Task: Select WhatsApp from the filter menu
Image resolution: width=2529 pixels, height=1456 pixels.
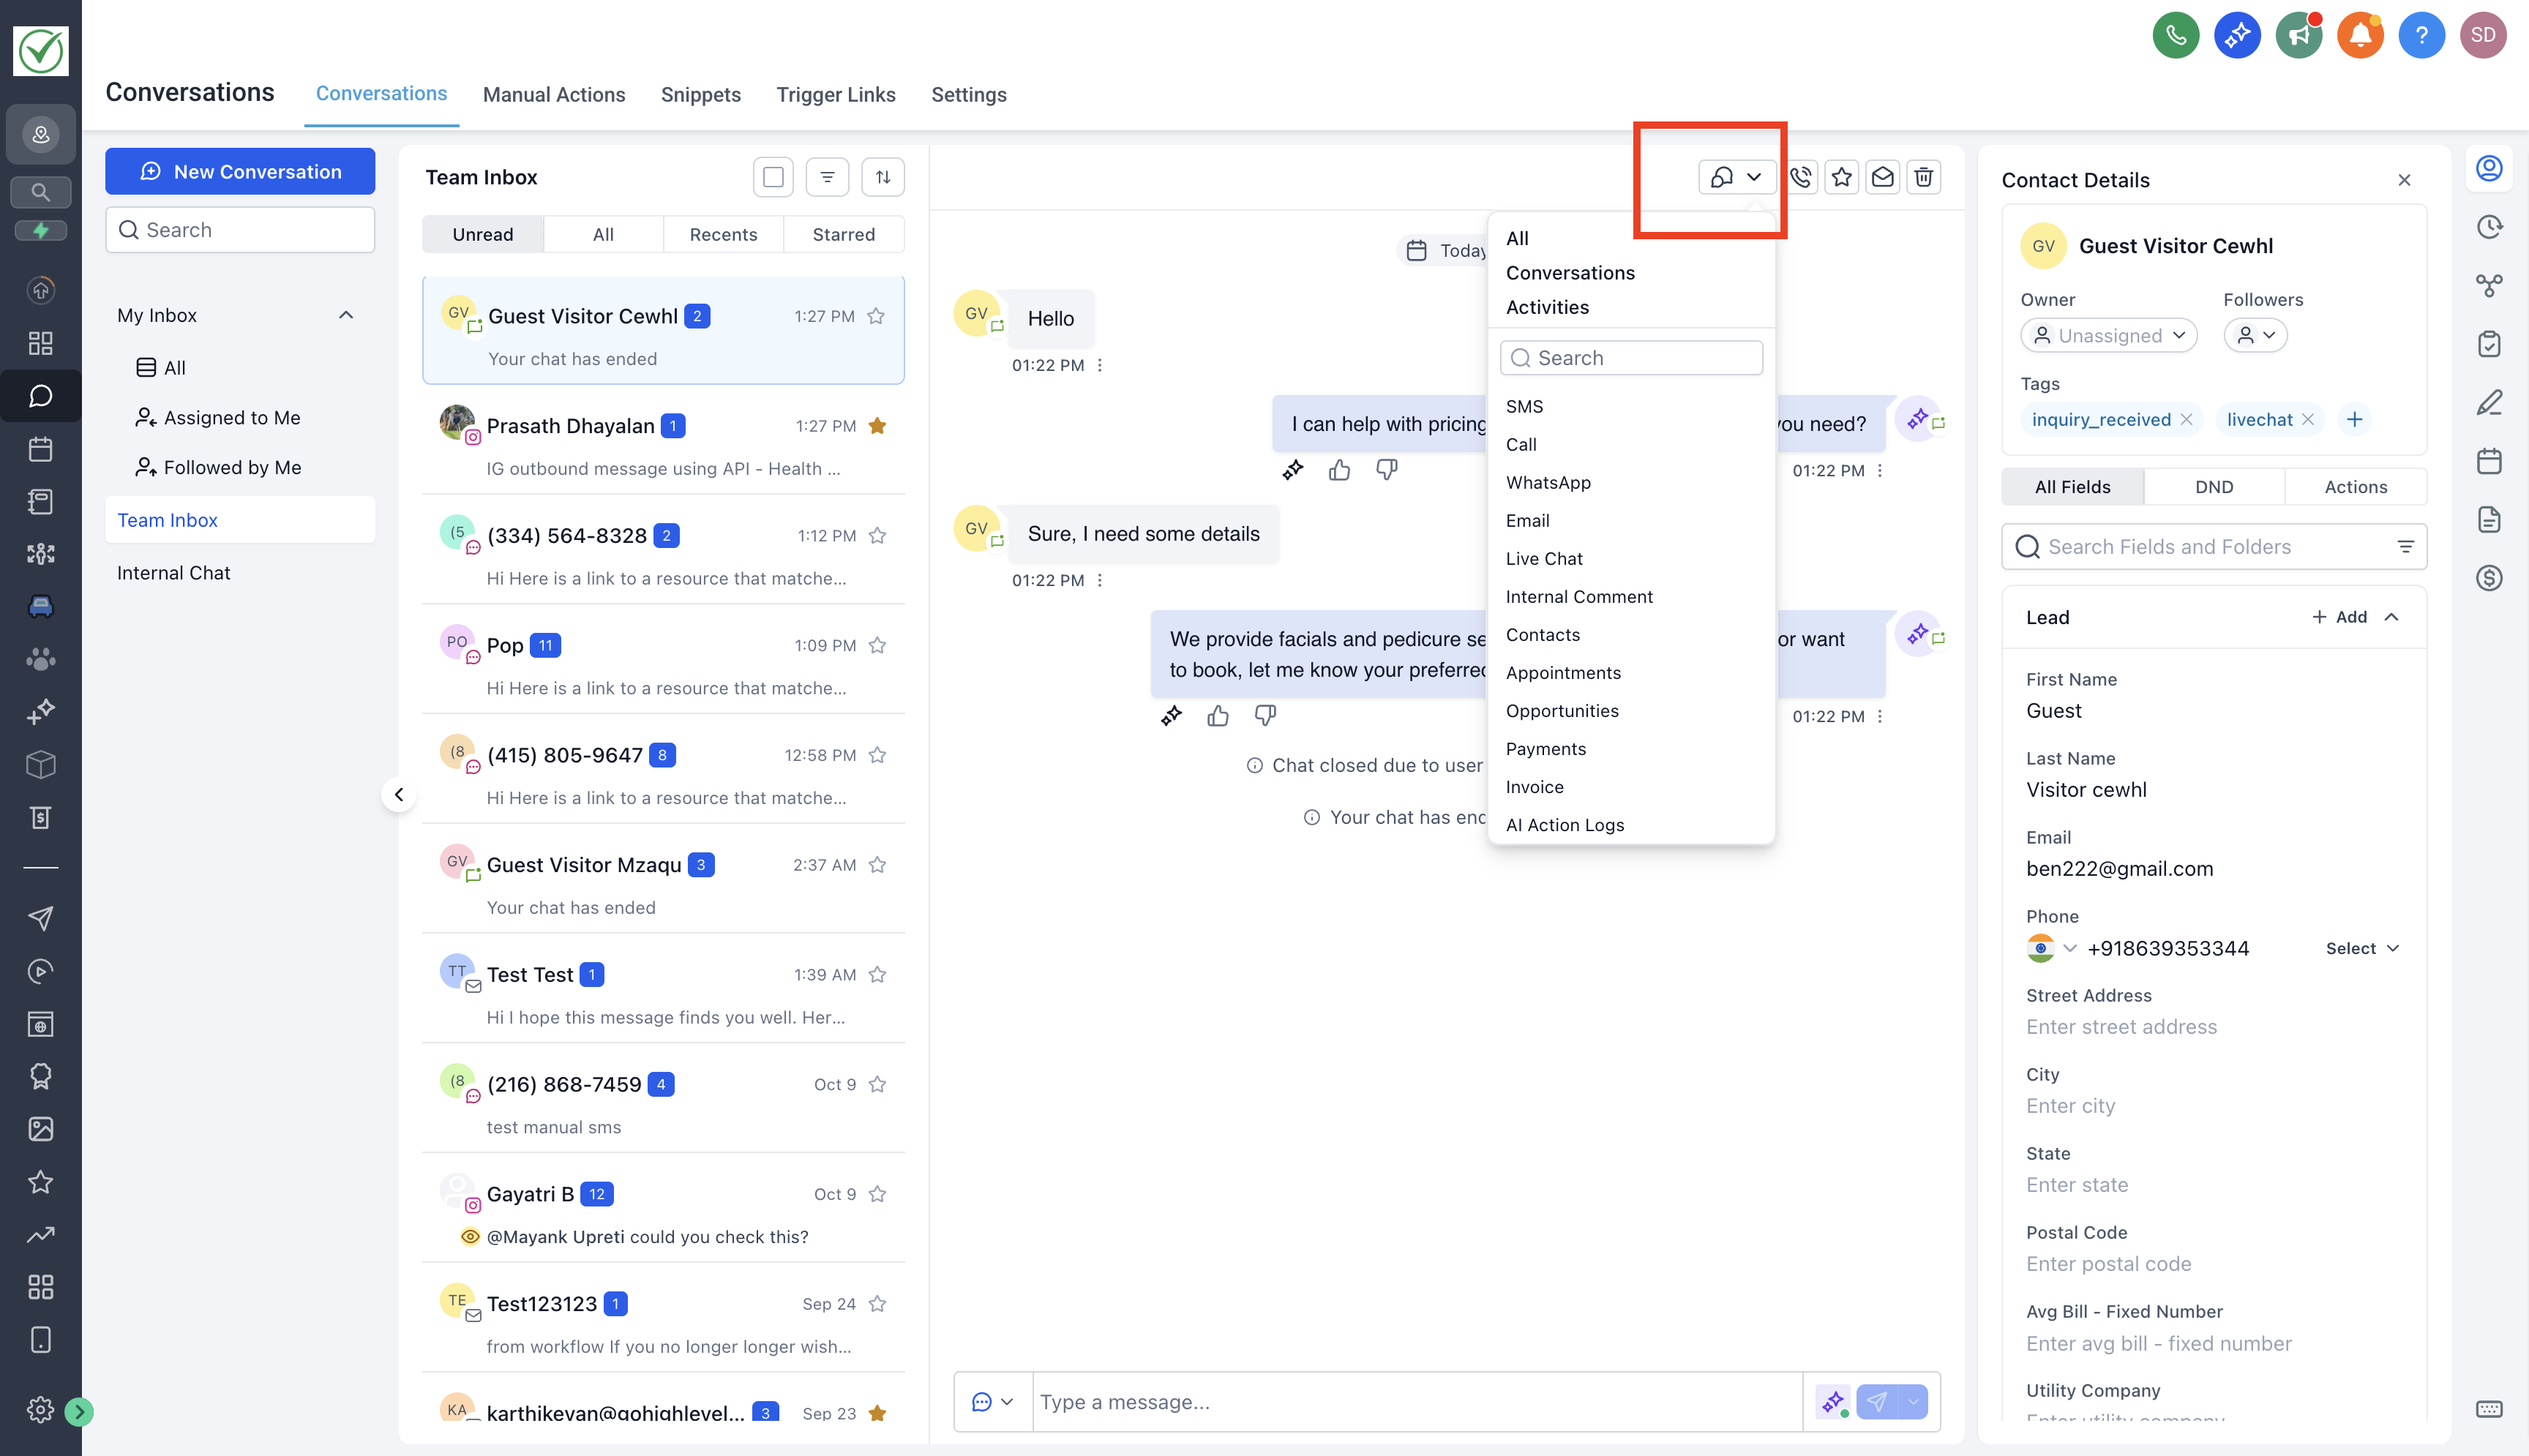Action: [1547, 483]
